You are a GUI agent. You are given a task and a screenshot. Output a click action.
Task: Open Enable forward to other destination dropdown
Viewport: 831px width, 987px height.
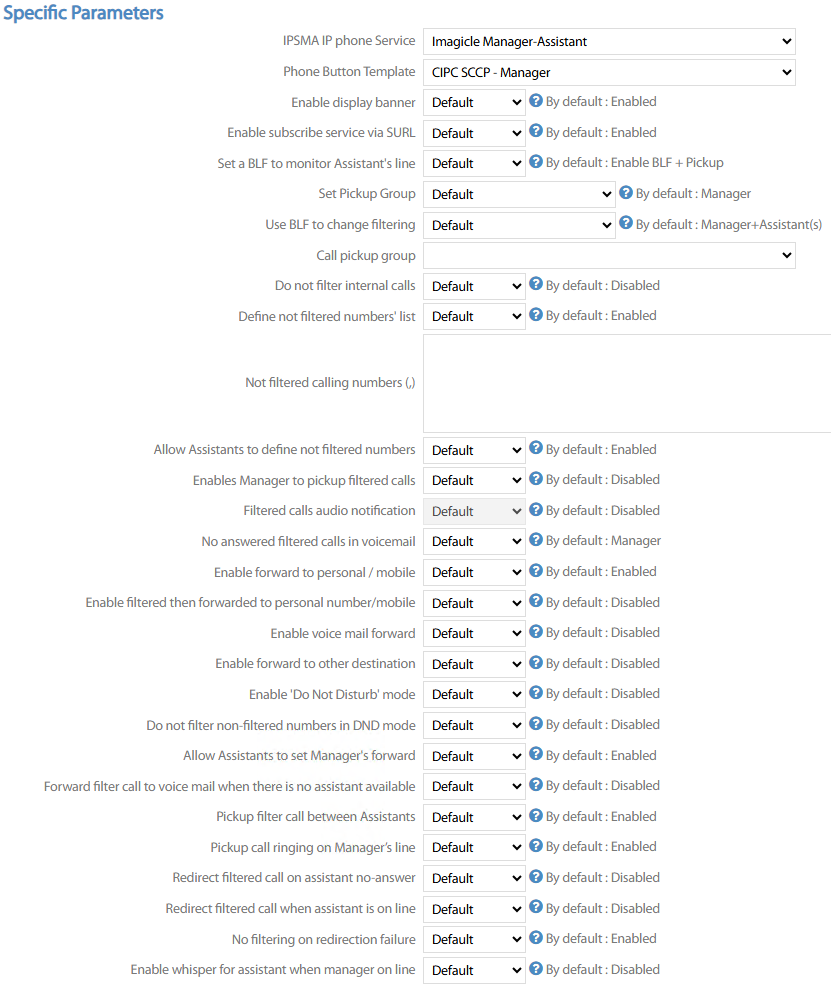coord(474,664)
